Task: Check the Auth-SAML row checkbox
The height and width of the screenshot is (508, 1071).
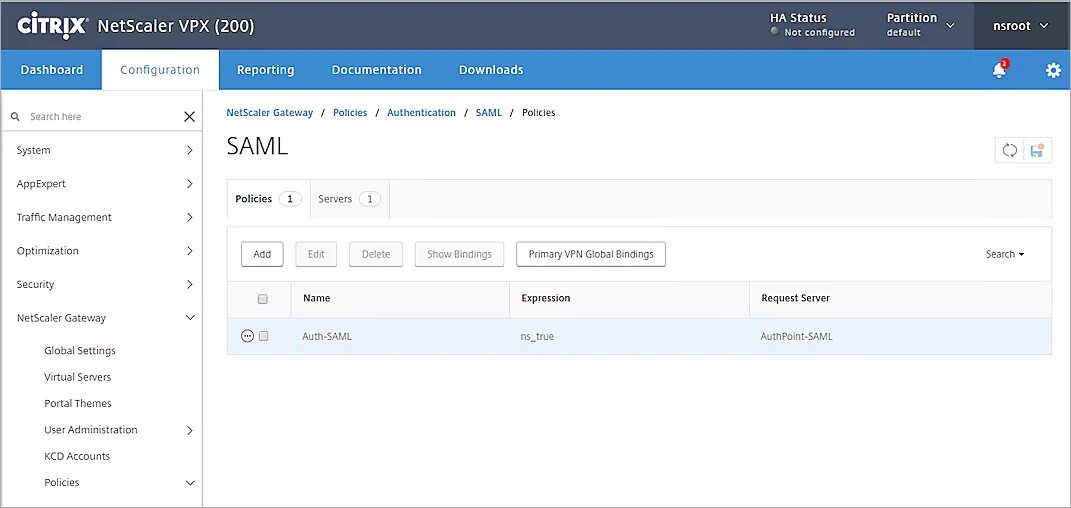Action: (x=264, y=336)
